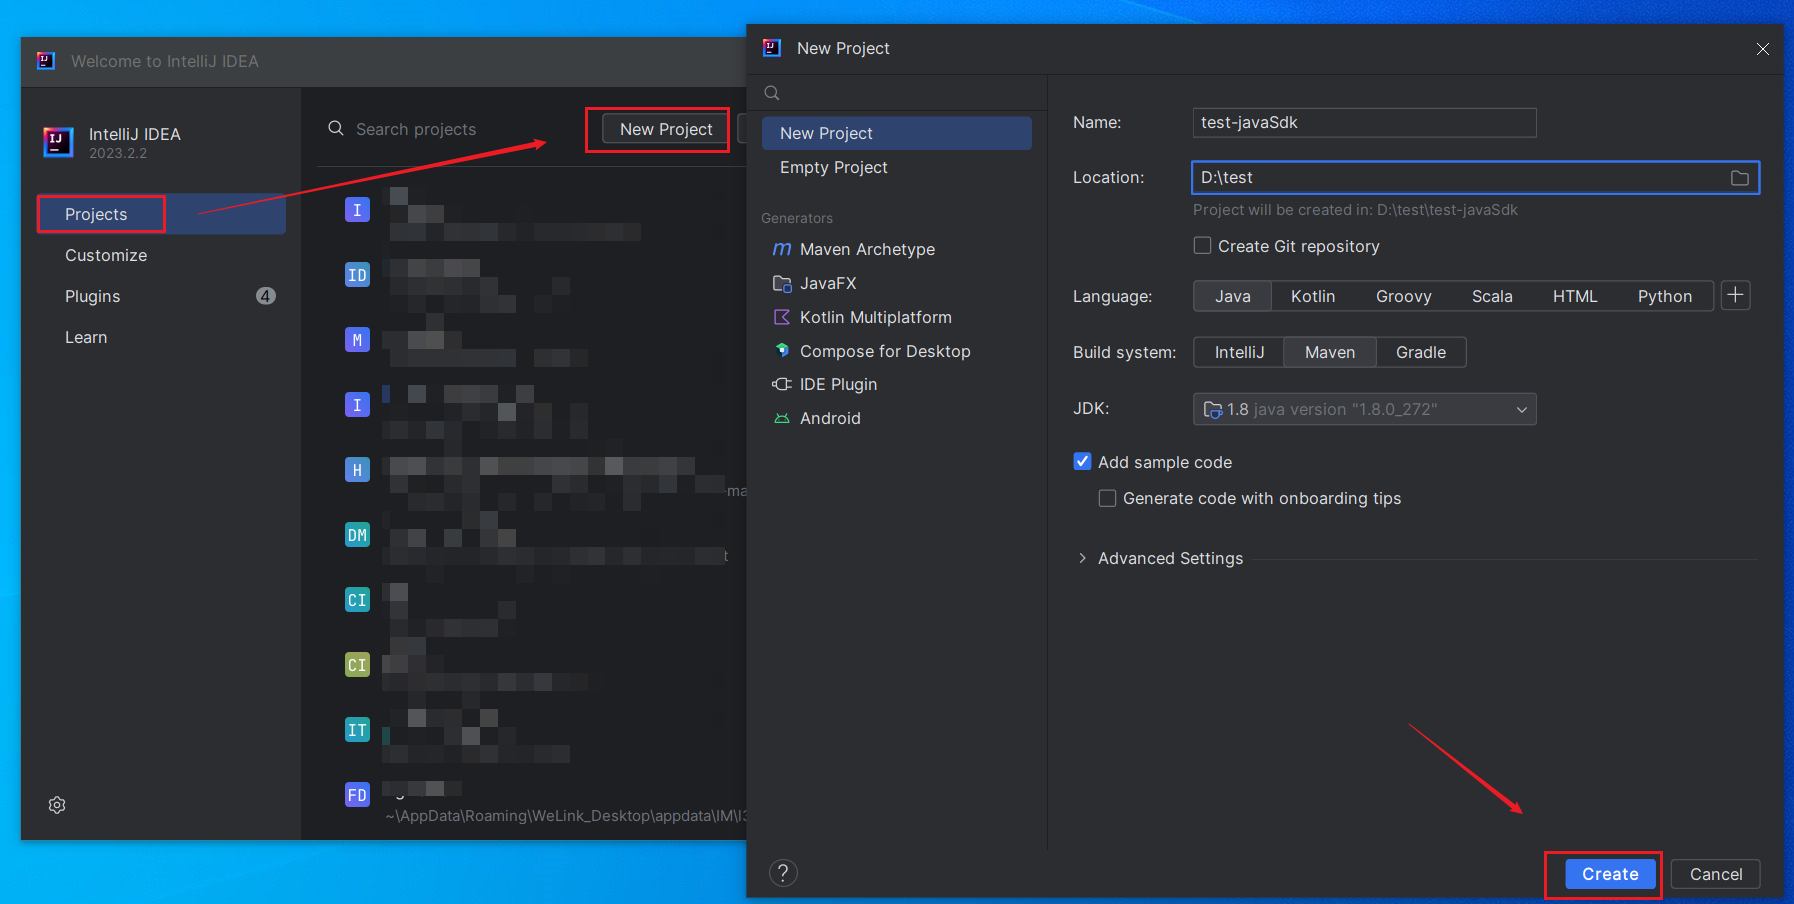
Task: Open Projects tab in Welcome window
Action: (161, 214)
